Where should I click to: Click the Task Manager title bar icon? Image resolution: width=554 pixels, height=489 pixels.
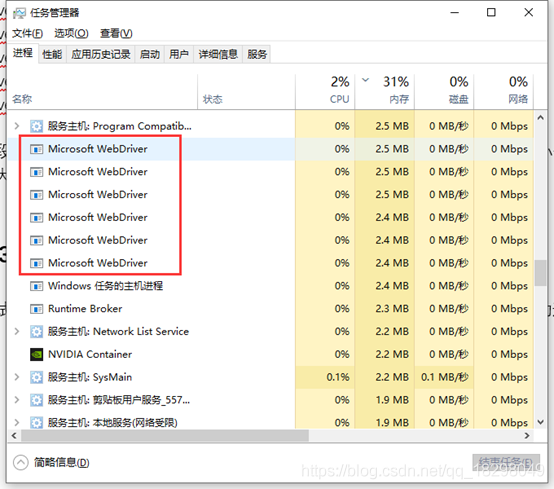point(19,13)
